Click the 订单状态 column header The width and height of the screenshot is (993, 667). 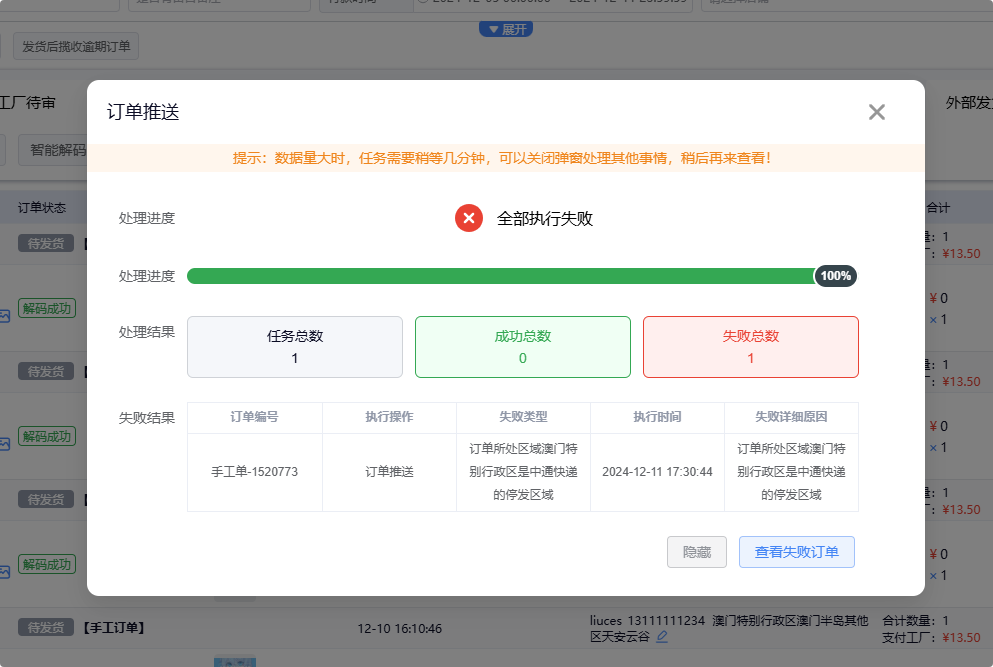pyautogui.click(x=42, y=208)
